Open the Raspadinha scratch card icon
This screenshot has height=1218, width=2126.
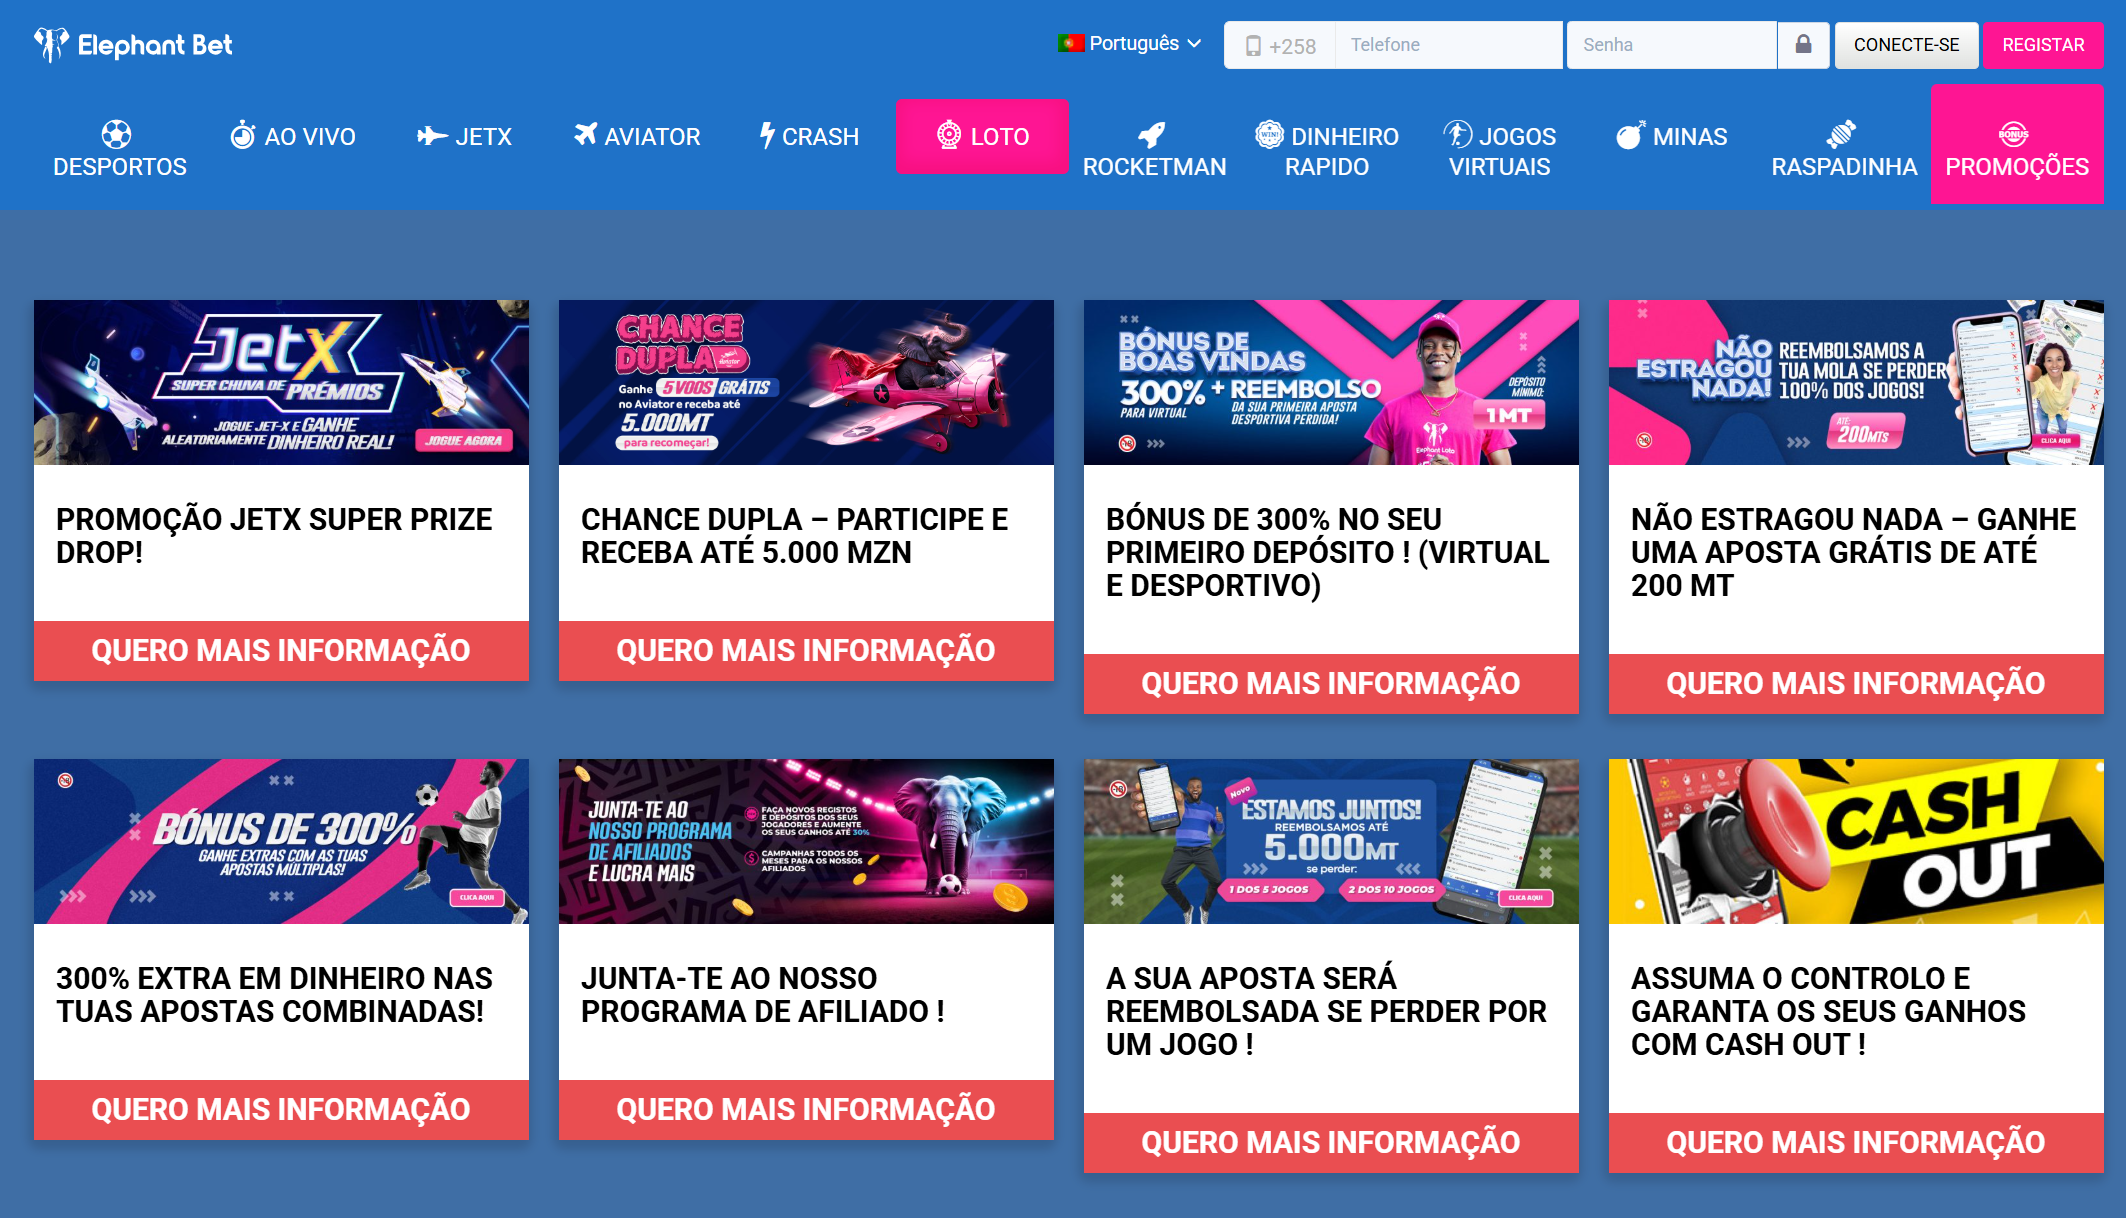point(1841,134)
